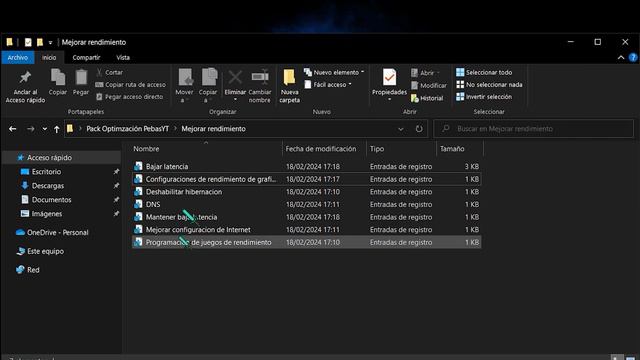Image resolution: width=640 pixels, height=360 pixels.
Task: Click Abrir in the ribbon
Action: click(425, 73)
